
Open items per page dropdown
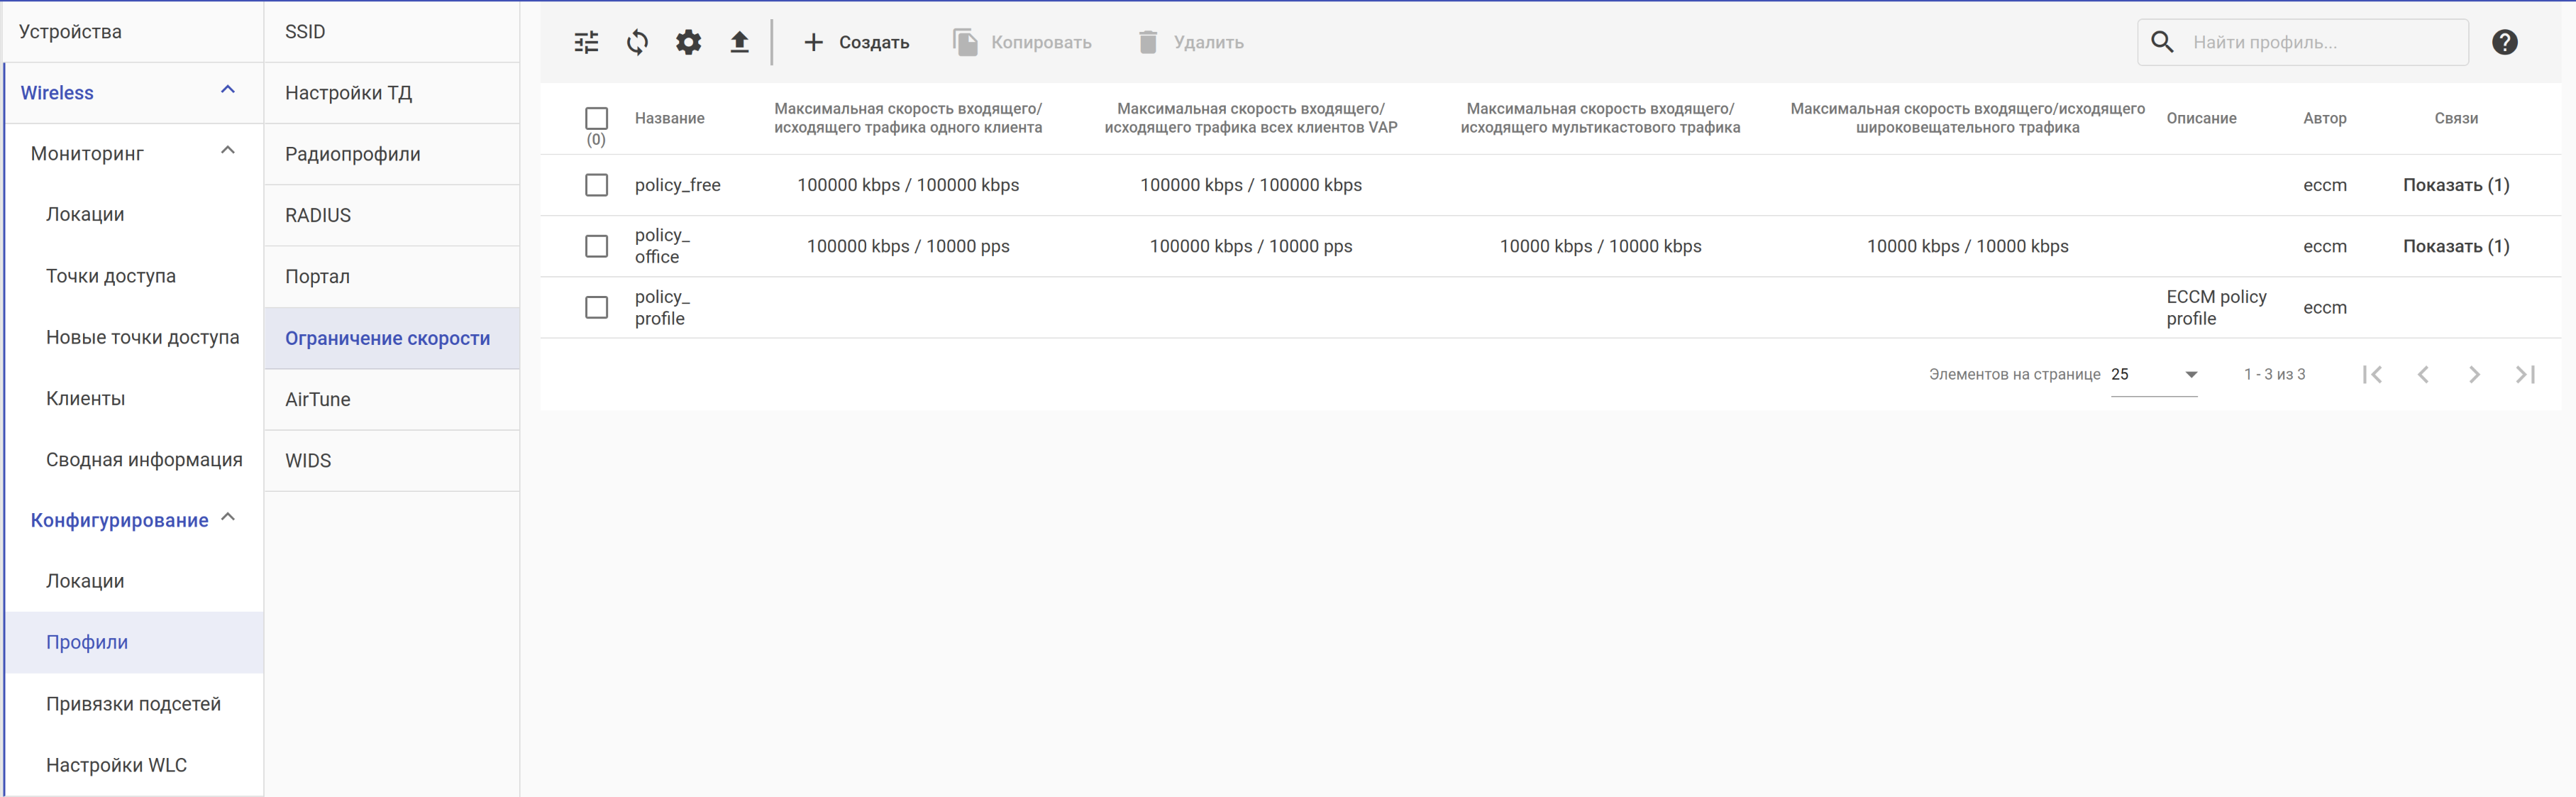tap(2153, 374)
